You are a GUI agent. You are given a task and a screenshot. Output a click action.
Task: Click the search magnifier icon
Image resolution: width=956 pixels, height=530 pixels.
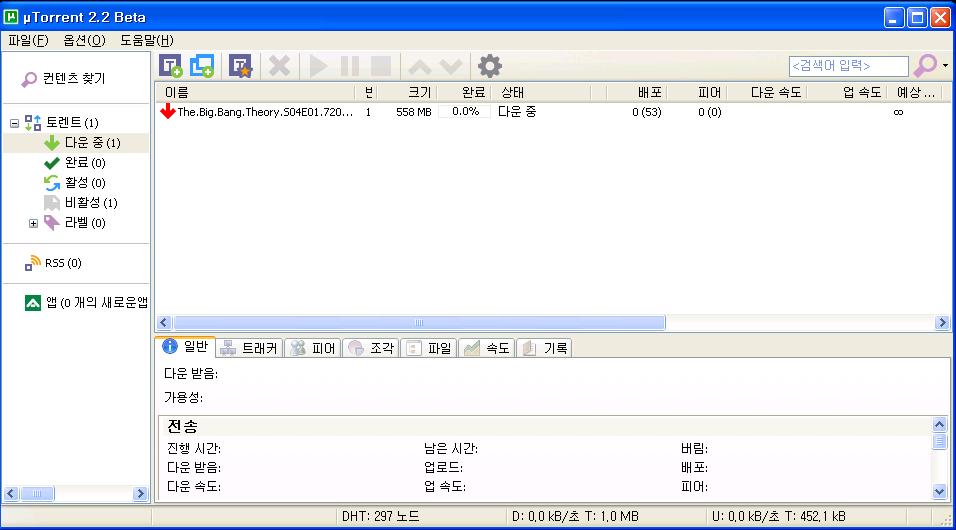[925, 65]
